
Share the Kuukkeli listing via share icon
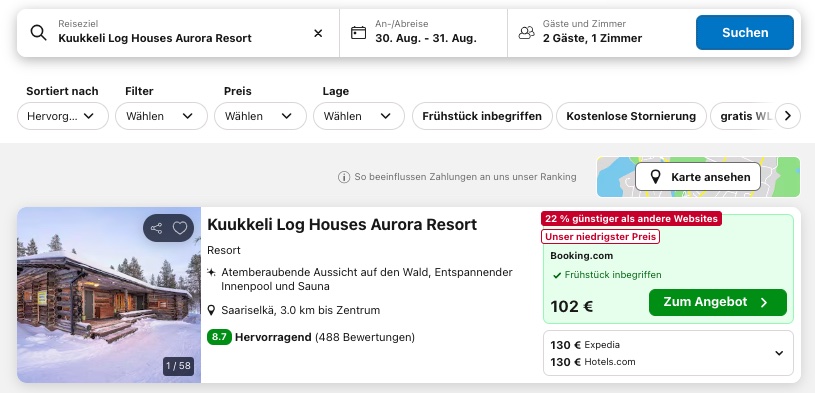[156, 228]
